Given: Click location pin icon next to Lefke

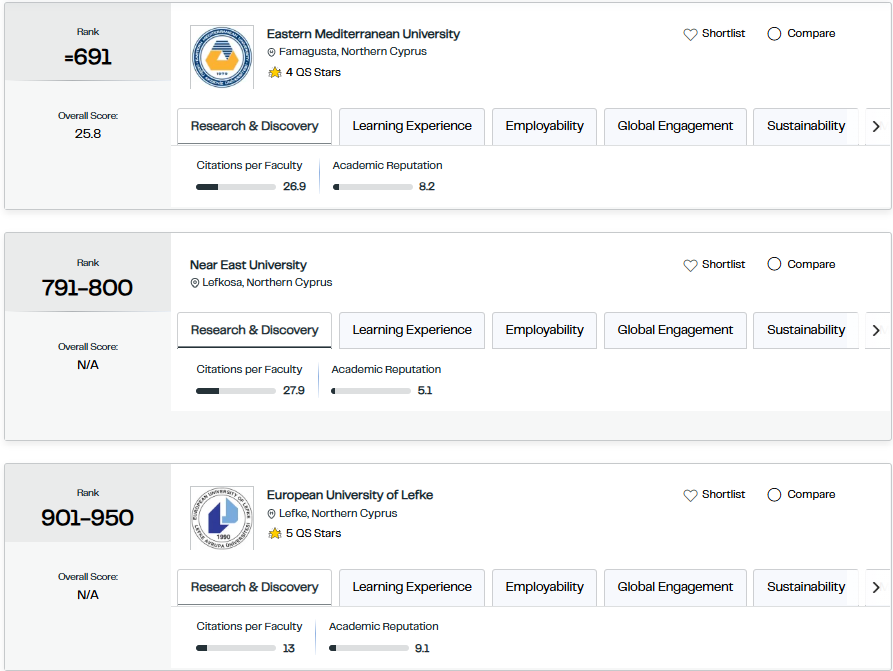Looking at the screenshot, I should click(272, 514).
